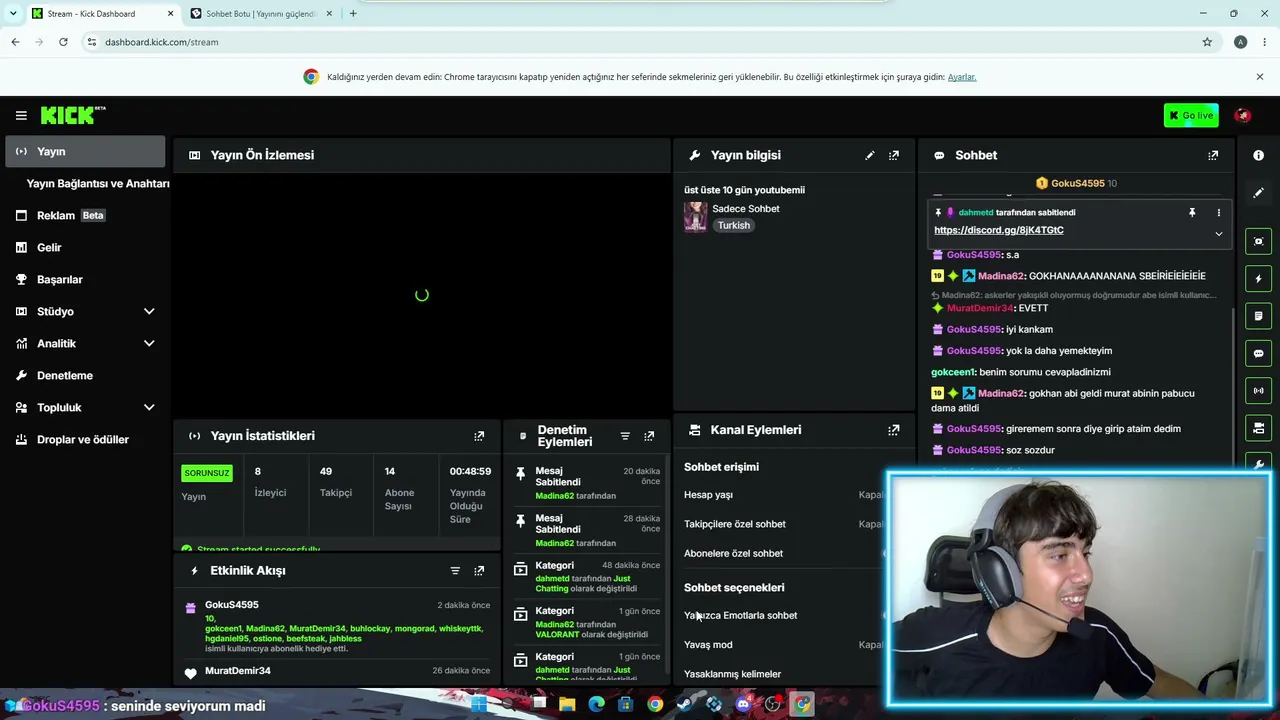
Task: Click the 00:48:59 stream duration value
Action: tap(470, 472)
